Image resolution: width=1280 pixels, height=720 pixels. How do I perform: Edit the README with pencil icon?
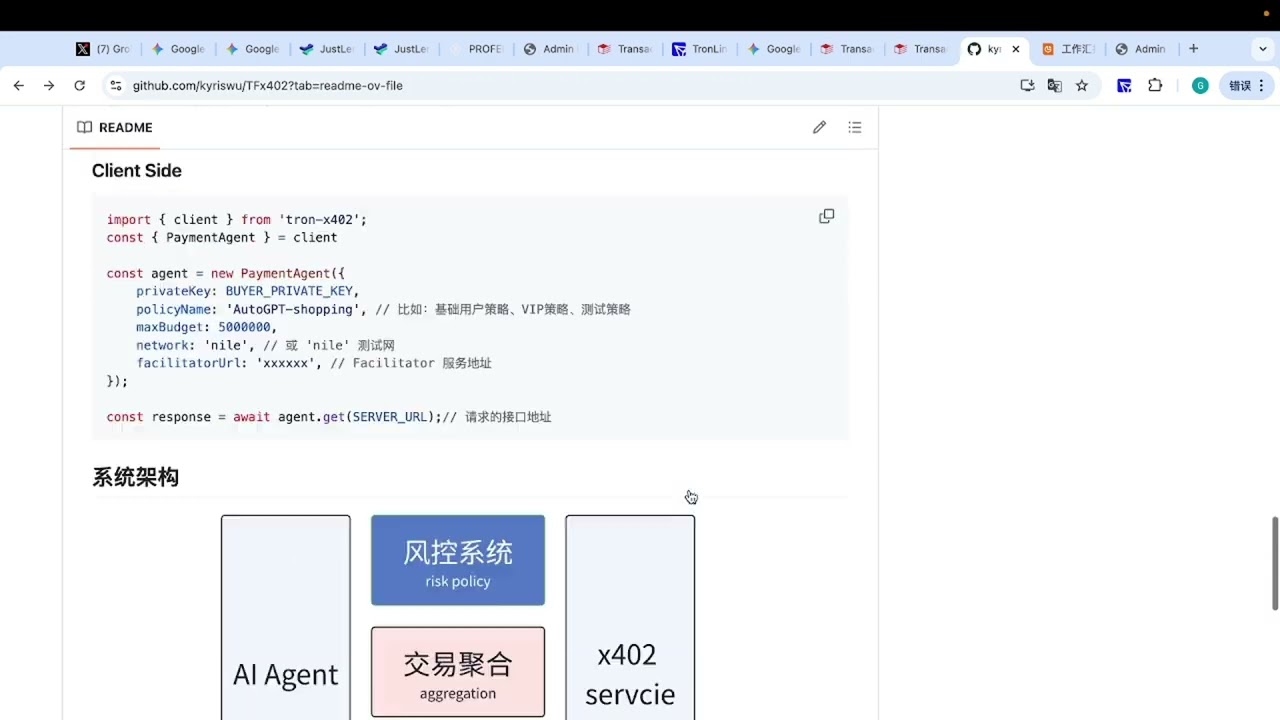point(819,127)
